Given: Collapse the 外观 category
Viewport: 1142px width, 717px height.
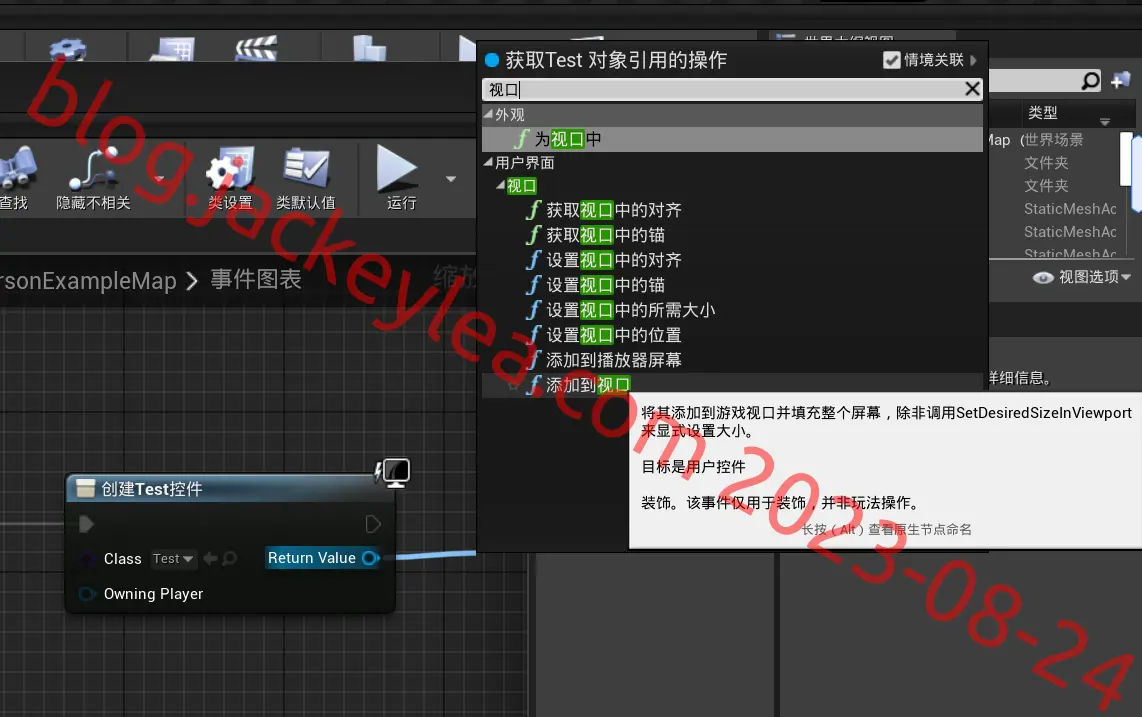Looking at the screenshot, I should tap(488, 114).
